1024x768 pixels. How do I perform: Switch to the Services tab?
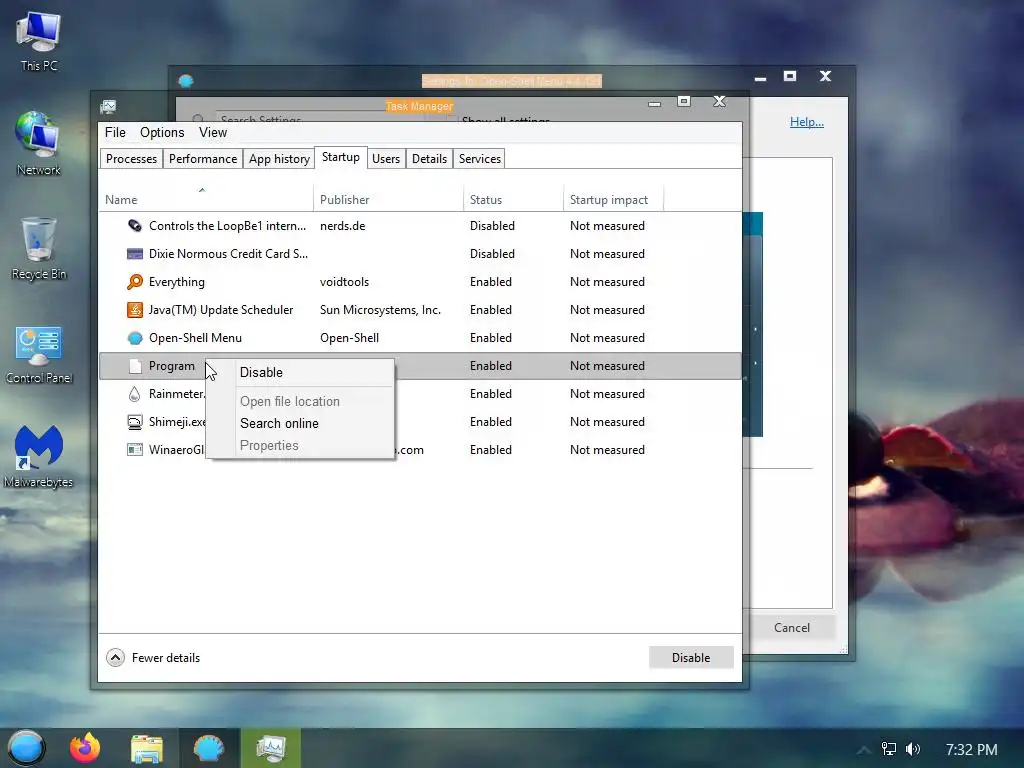(479, 159)
